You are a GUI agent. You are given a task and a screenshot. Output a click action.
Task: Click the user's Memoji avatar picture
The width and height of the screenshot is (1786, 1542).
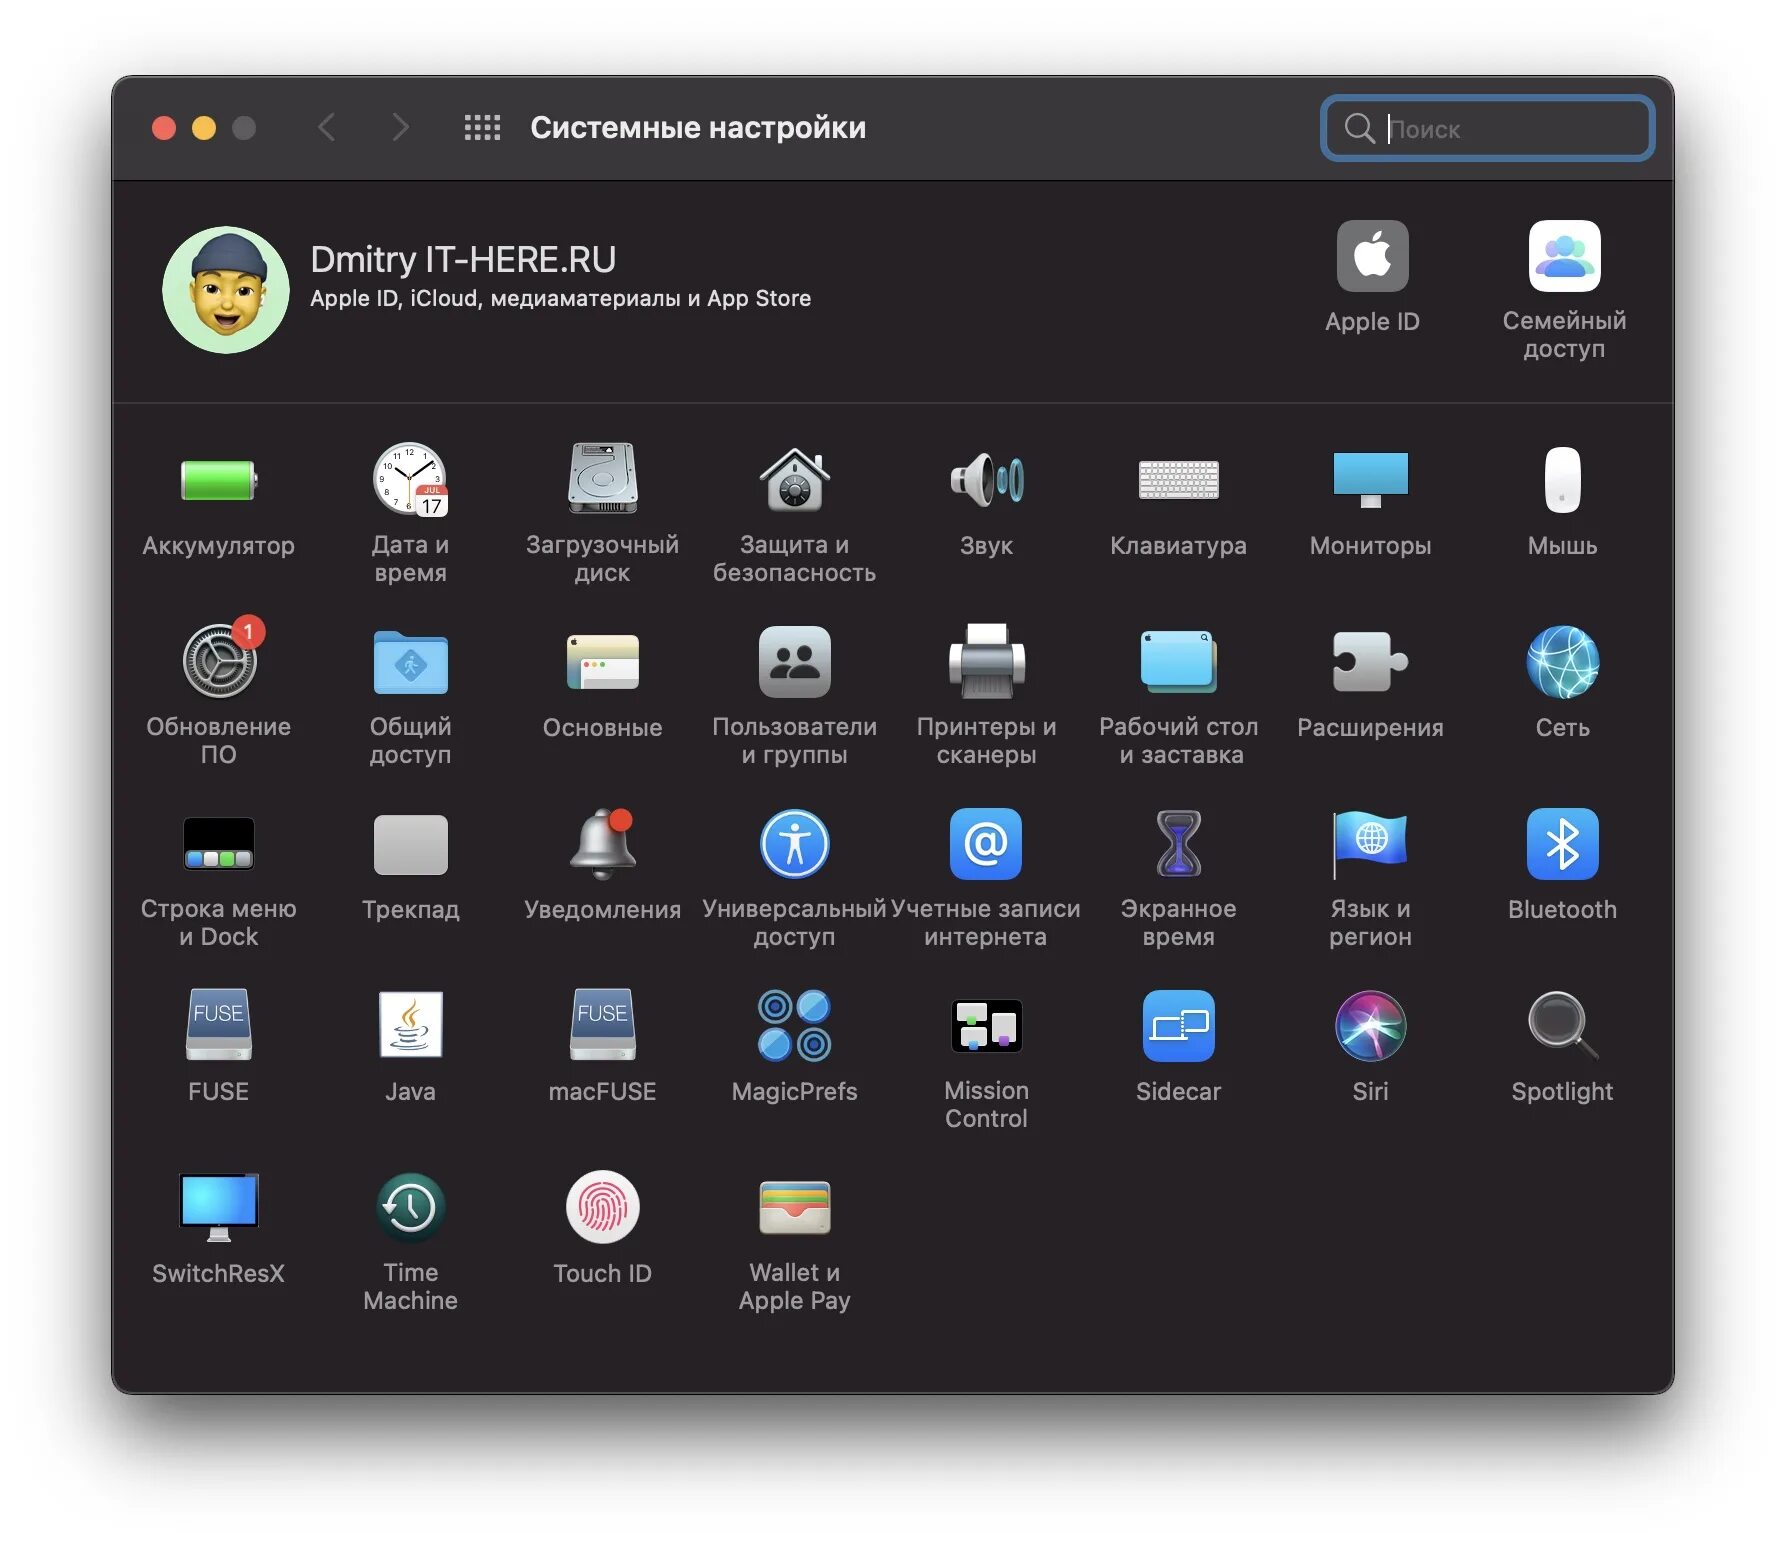(226, 290)
